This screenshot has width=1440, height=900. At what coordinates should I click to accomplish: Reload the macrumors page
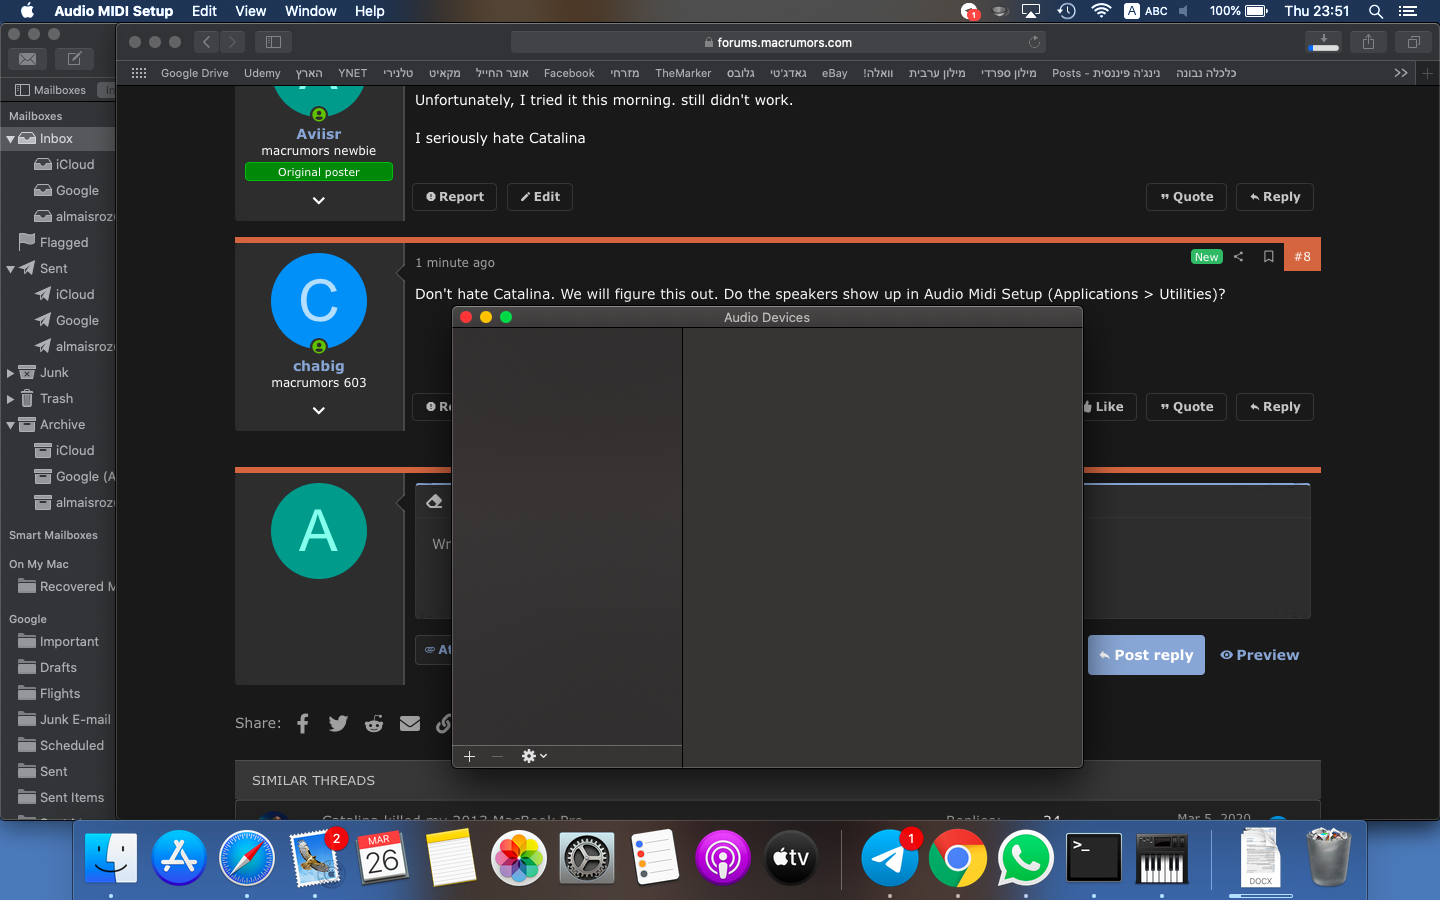pos(1034,42)
